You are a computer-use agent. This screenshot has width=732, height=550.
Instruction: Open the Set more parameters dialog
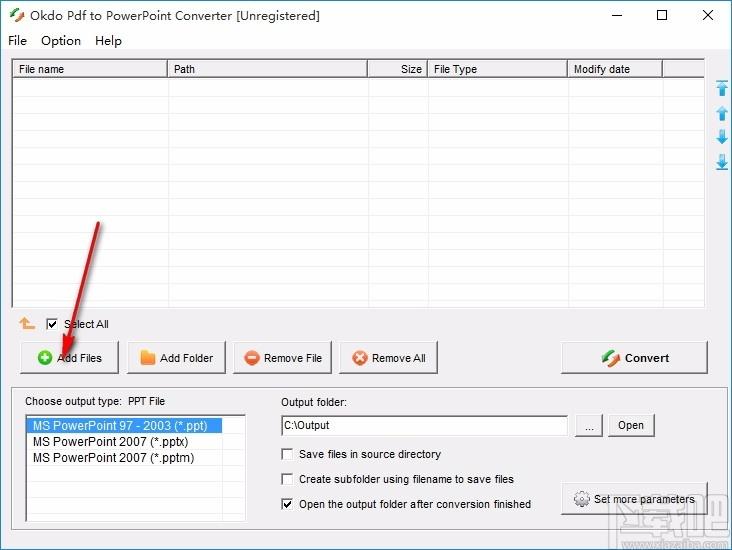[x=634, y=499]
